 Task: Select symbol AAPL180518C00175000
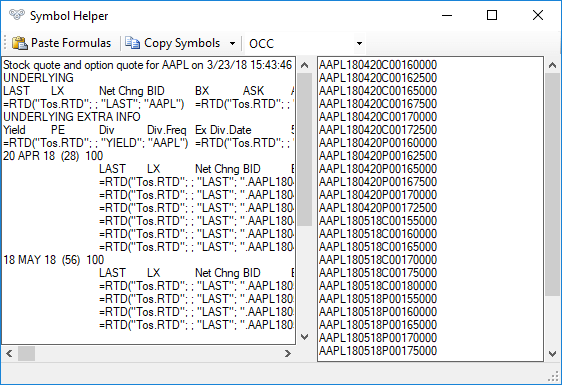coord(378,273)
